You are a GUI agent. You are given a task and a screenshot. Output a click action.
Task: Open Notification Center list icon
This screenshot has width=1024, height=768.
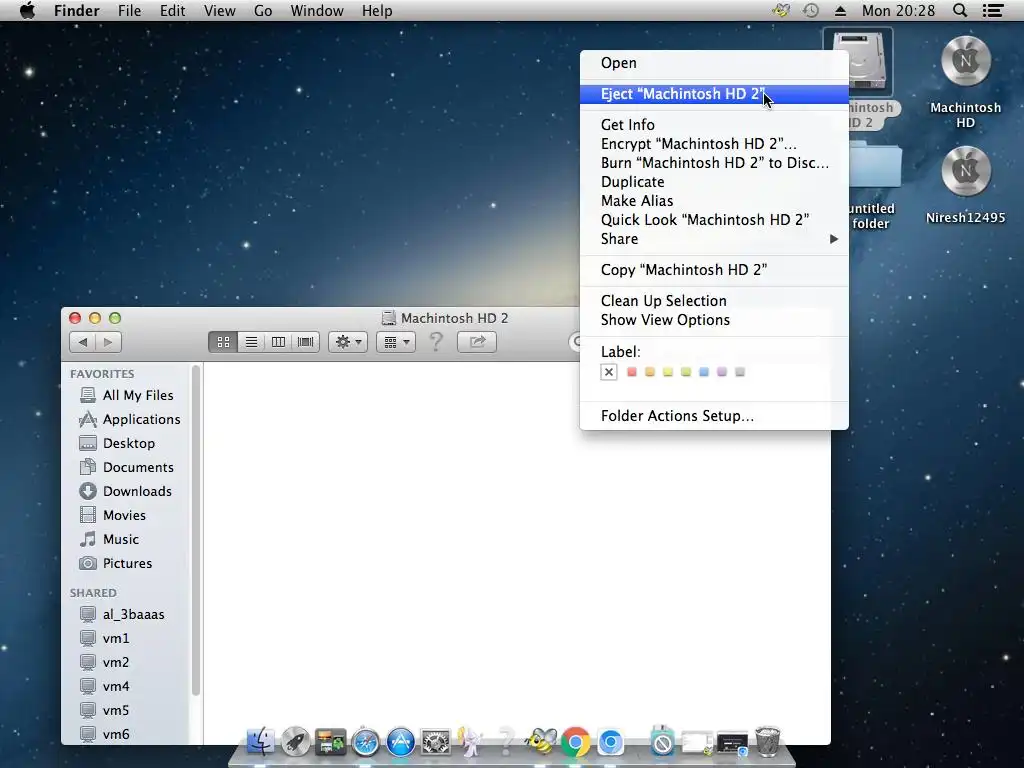coord(993,10)
